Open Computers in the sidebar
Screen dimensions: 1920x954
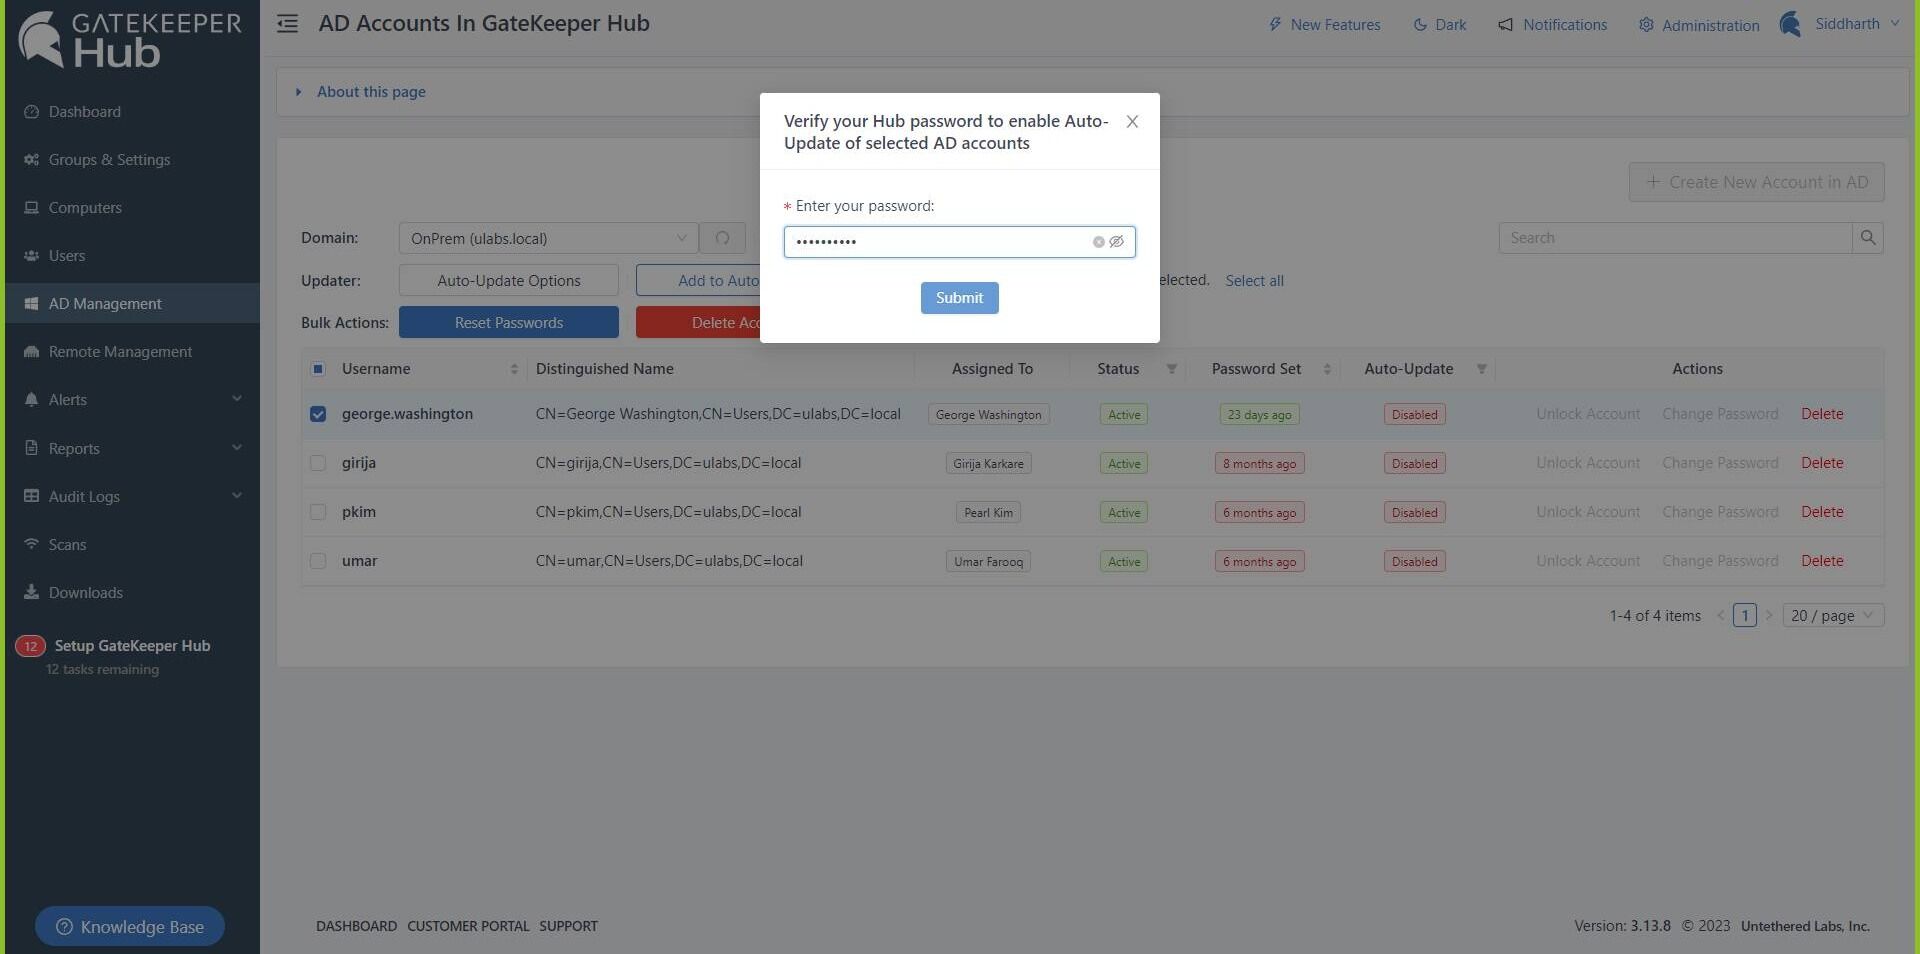pyautogui.click(x=132, y=208)
